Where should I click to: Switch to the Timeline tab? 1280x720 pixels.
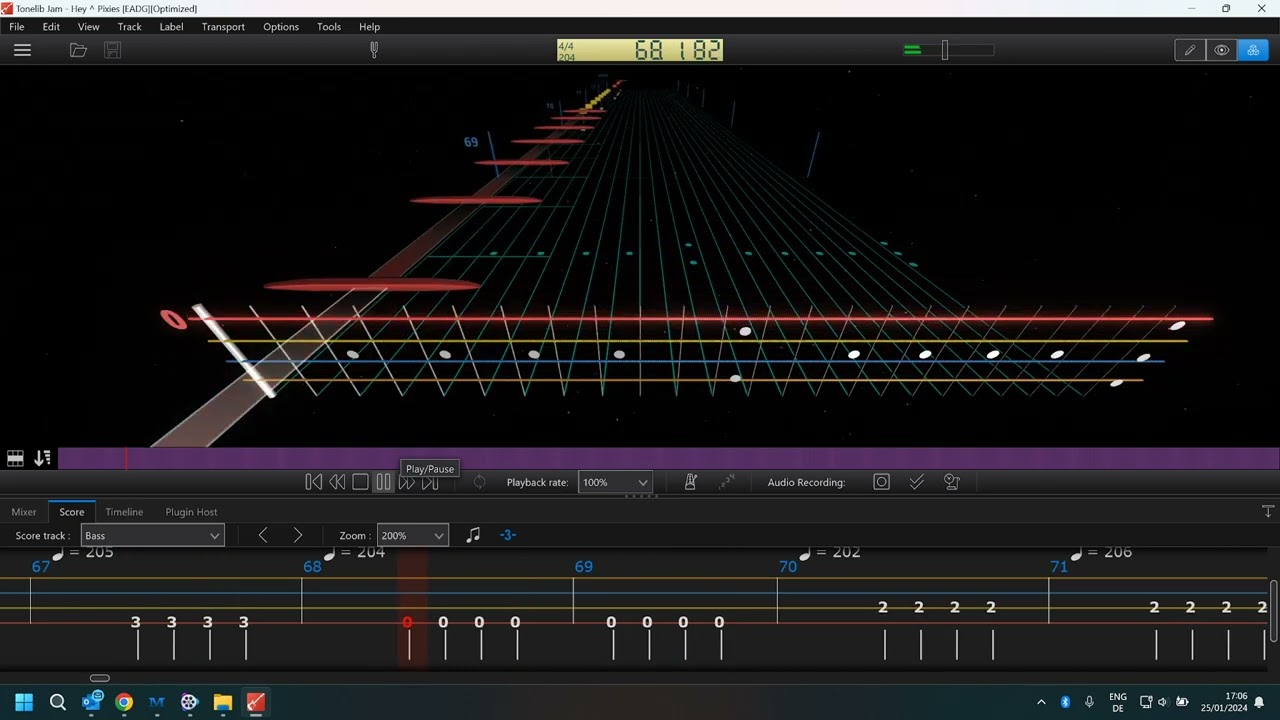124,512
